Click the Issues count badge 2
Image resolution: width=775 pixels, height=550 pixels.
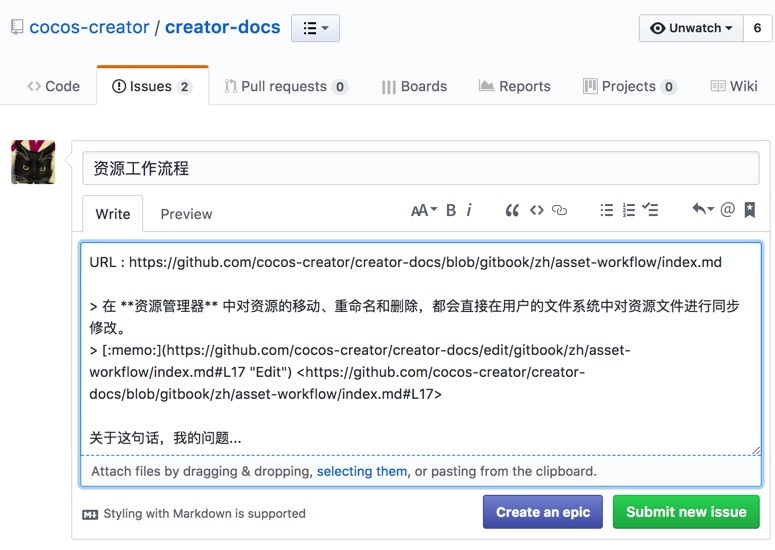click(x=184, y=87)
